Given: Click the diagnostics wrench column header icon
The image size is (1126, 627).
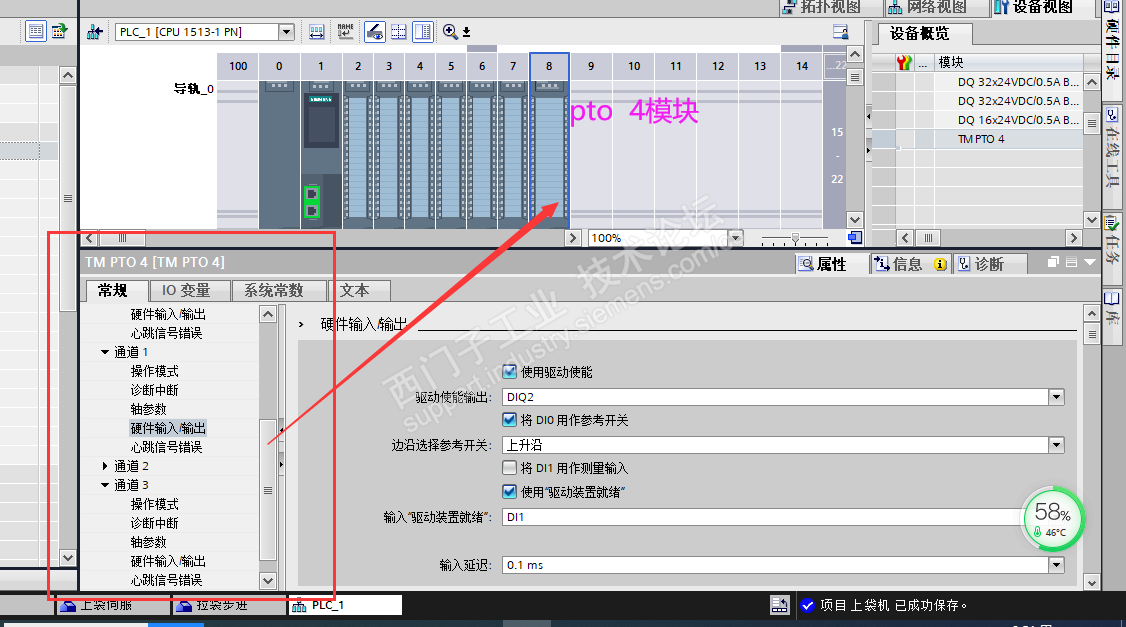Looking at the screenshot, I should click(904, 62).
